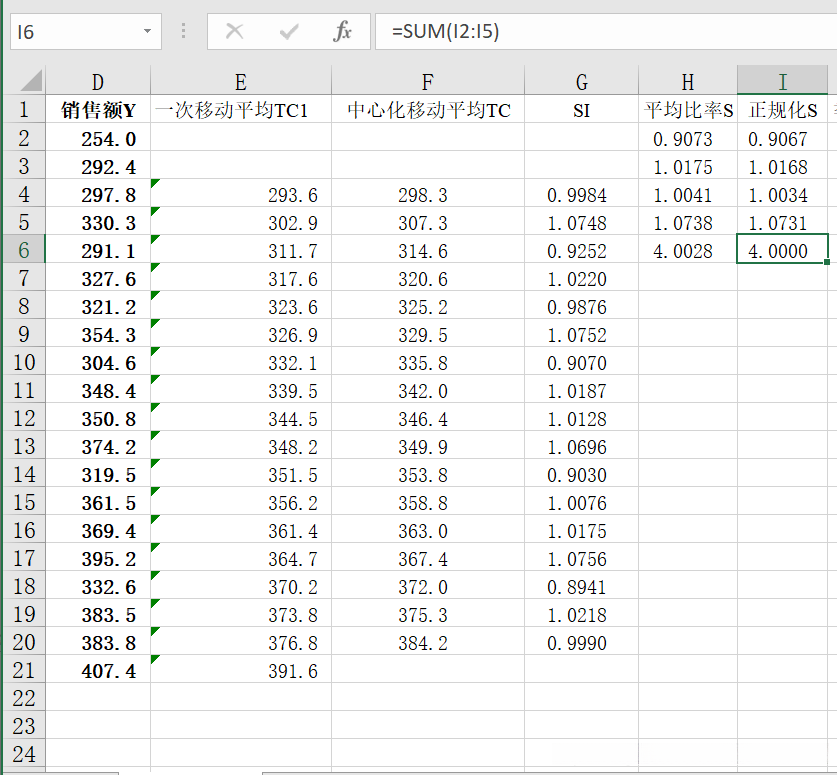Select cell with value 291.1

pos(98,251)
